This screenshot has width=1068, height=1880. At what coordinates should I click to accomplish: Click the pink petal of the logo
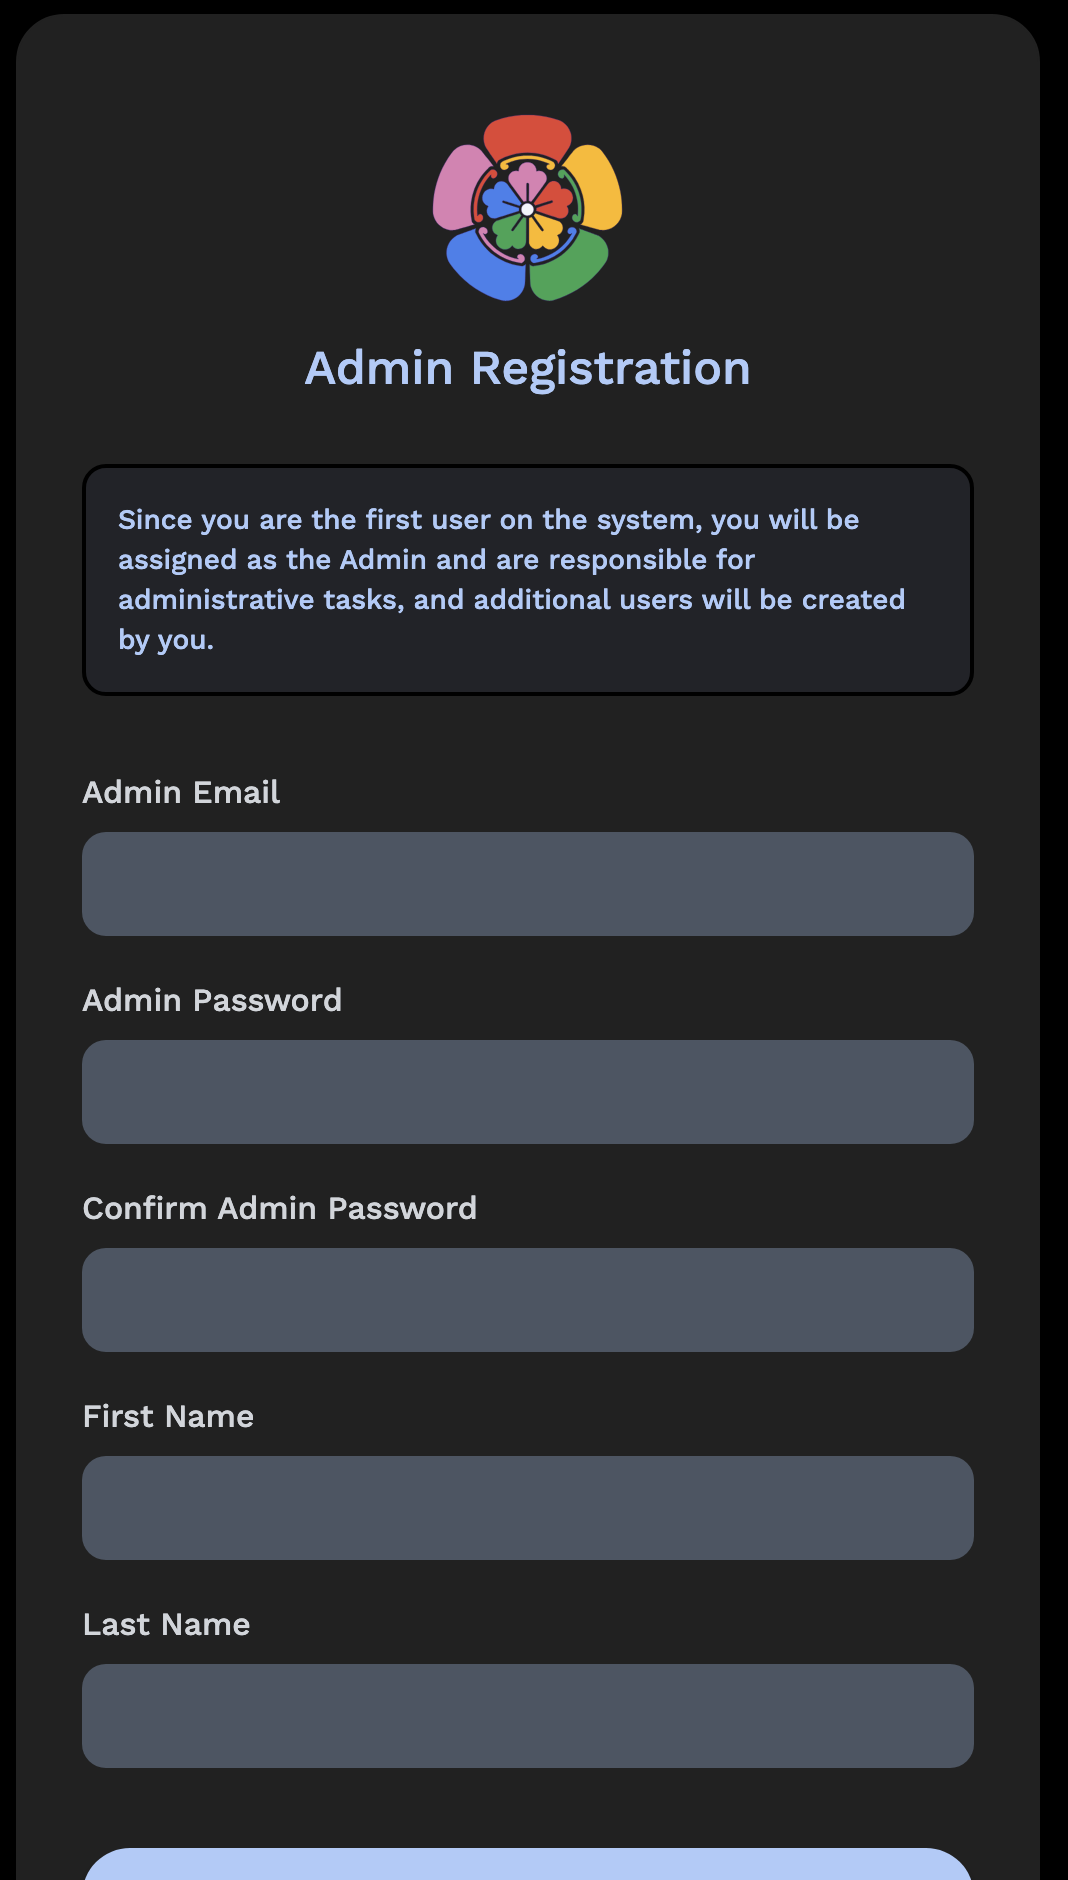[x=457, y=187]
